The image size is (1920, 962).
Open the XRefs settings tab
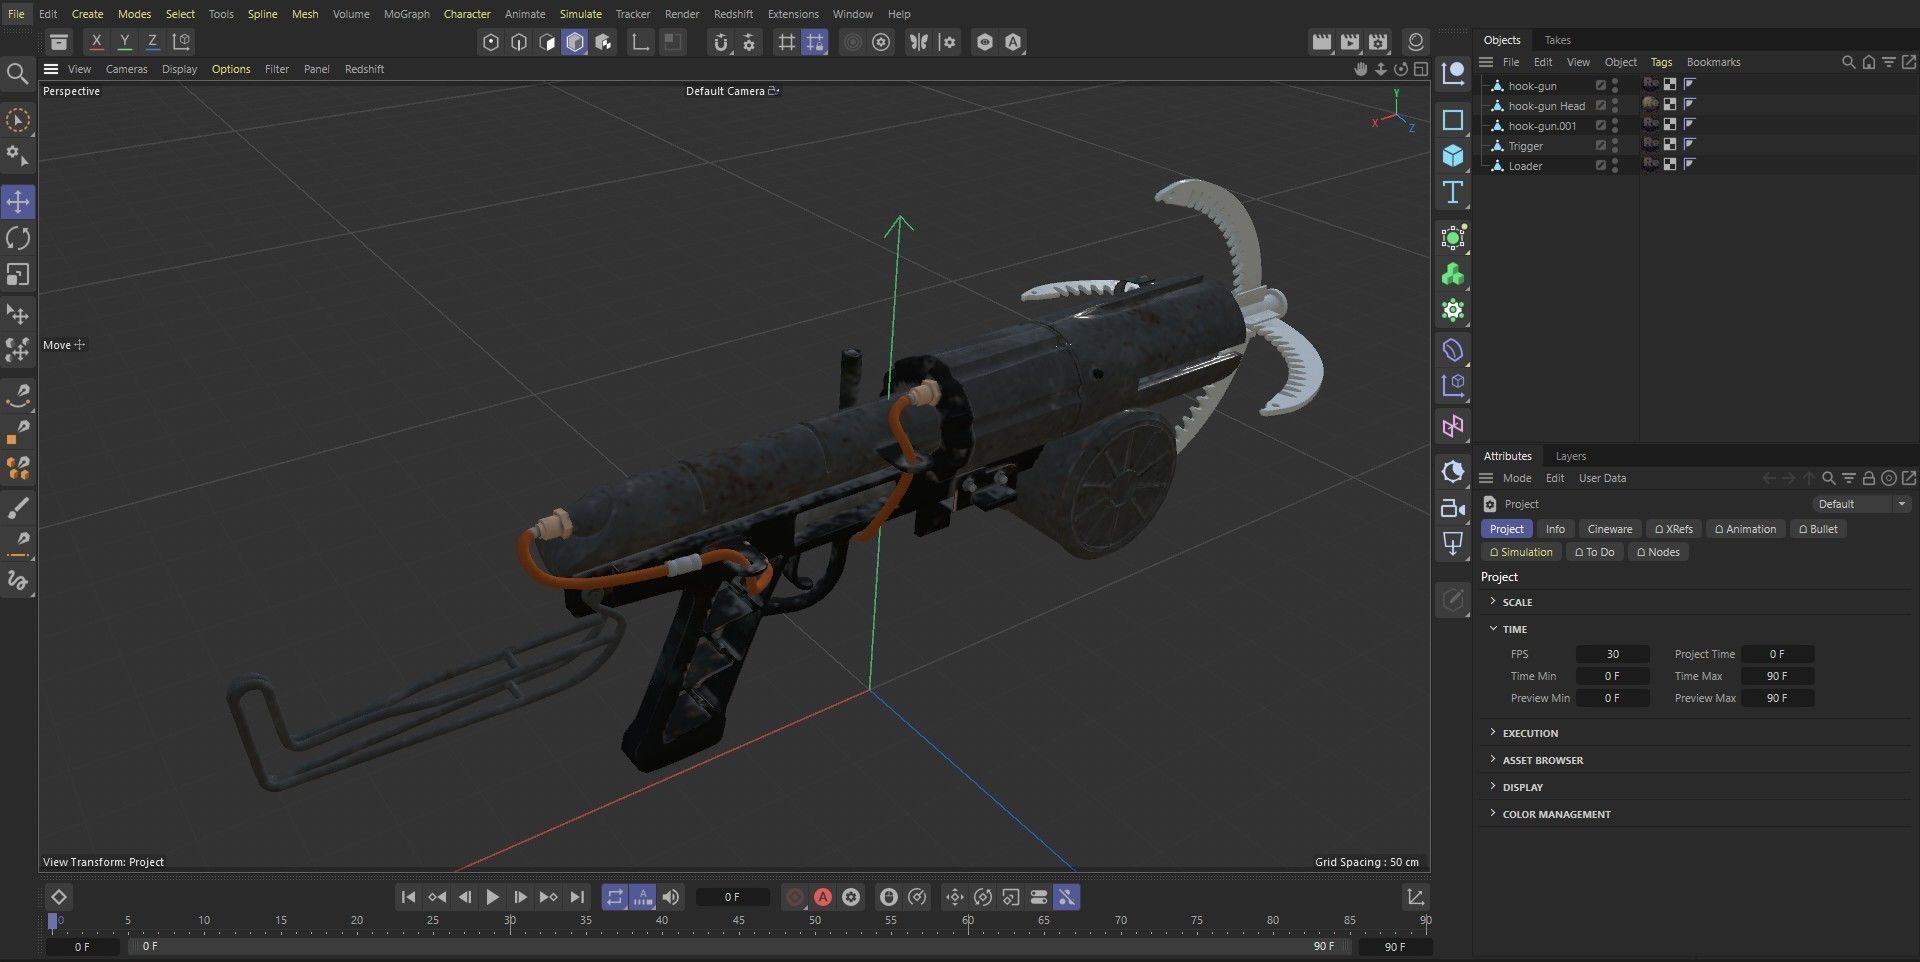1674,529
